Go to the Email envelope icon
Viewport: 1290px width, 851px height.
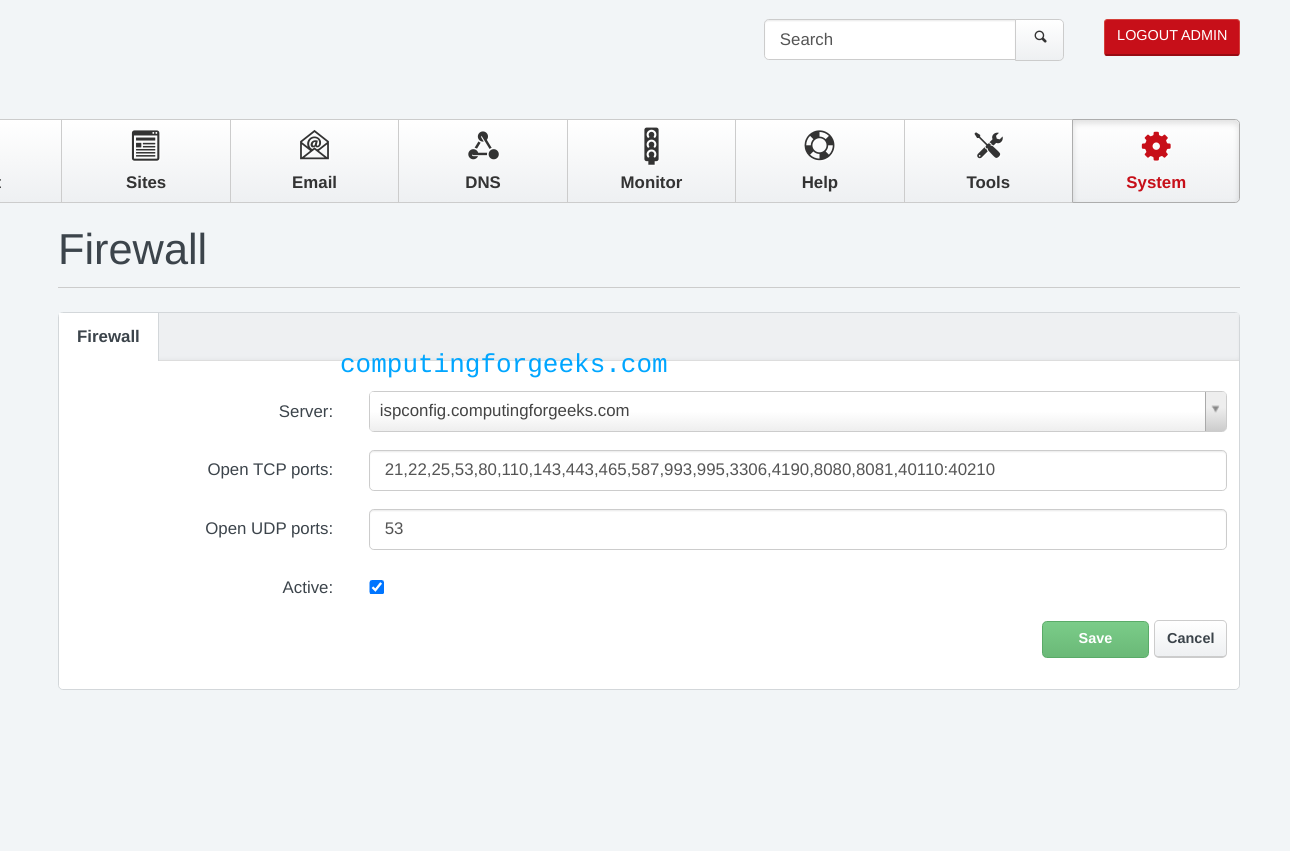pyautogui.click(x=314, y=146)
